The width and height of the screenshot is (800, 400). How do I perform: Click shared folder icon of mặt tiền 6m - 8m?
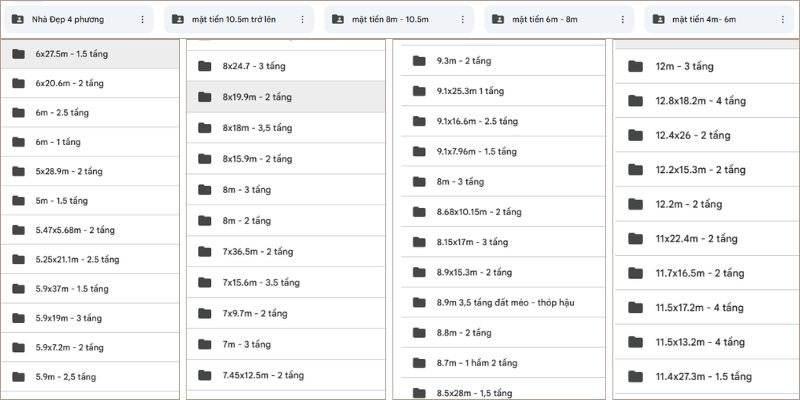497,19
